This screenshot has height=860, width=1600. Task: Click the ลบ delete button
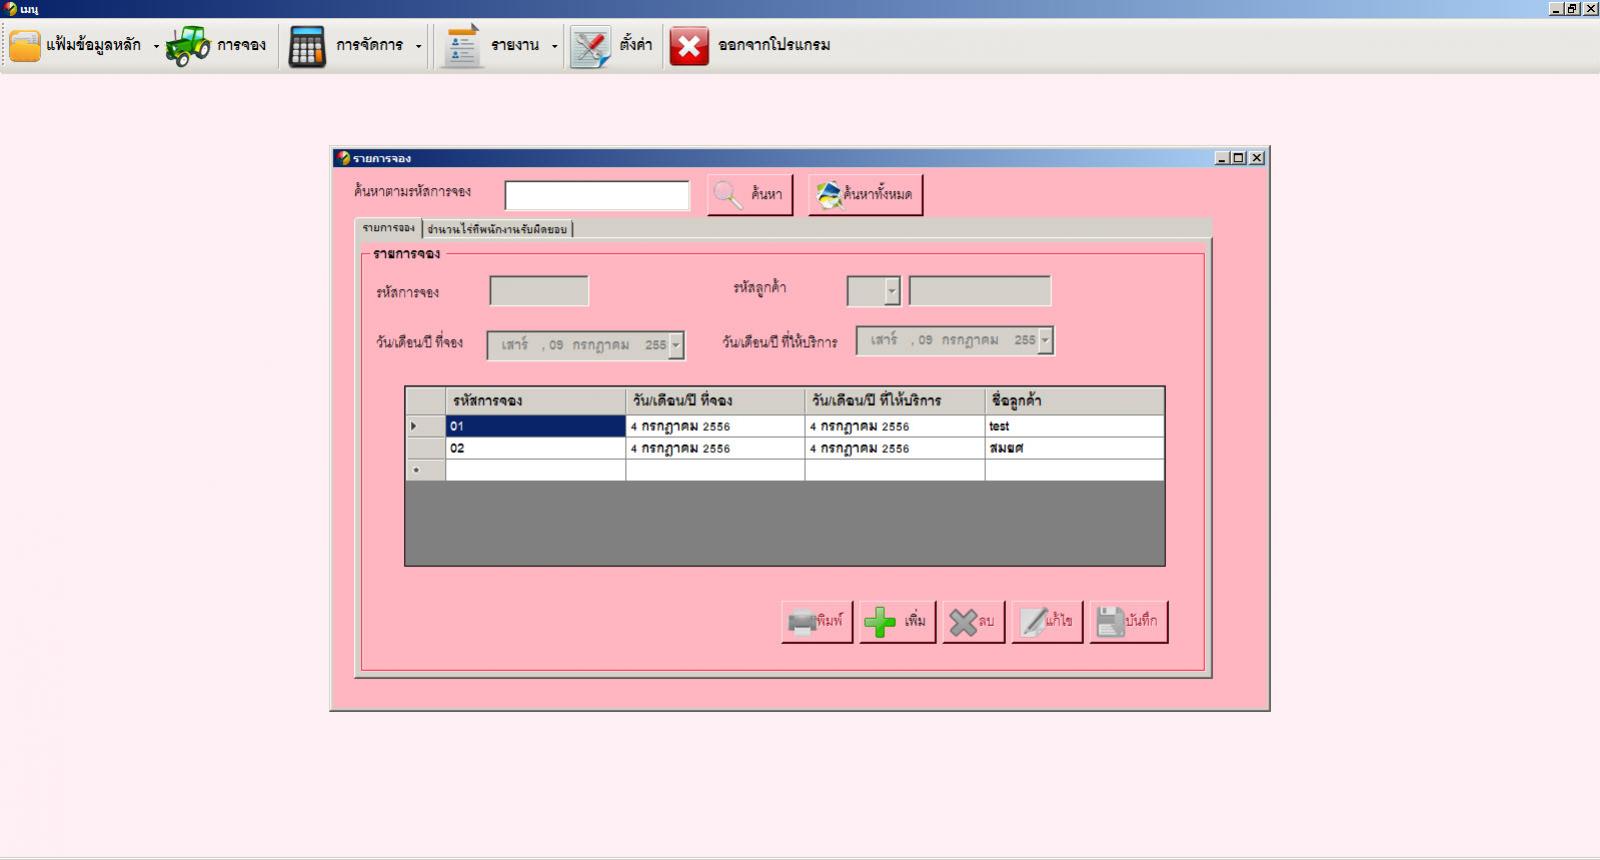pyautogui.click(x=973, y=622)
